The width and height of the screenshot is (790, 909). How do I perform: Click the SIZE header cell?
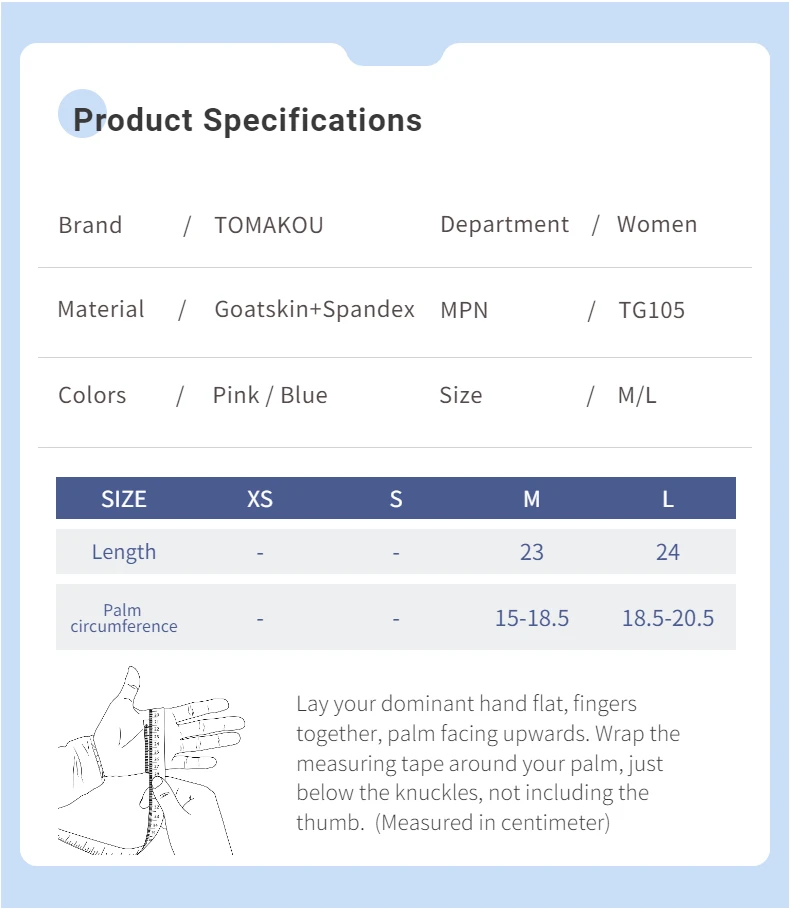(x=123, y=499)
